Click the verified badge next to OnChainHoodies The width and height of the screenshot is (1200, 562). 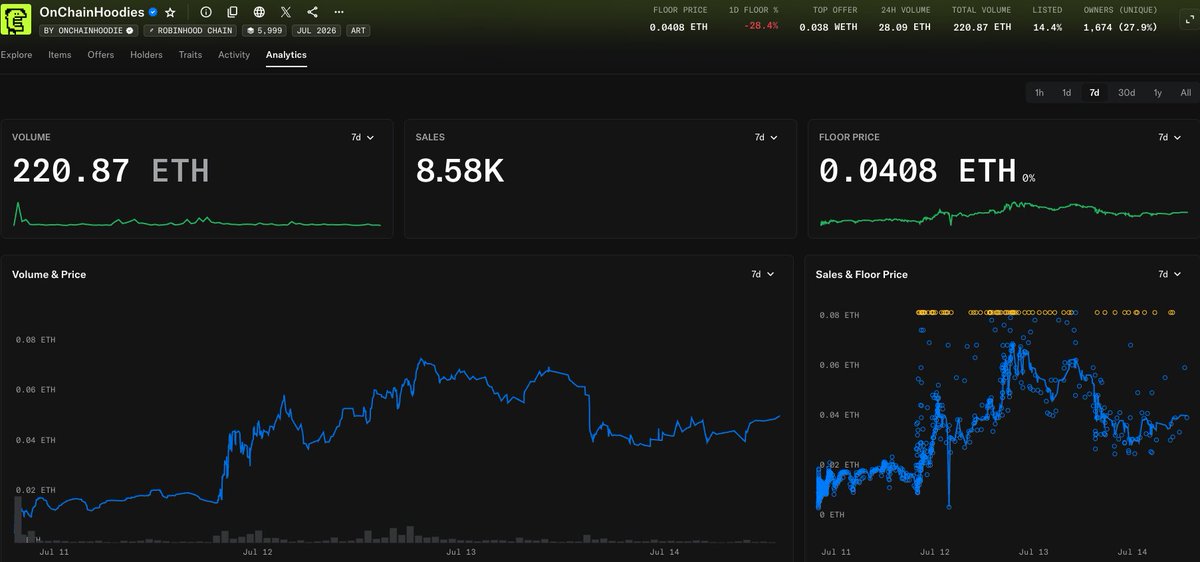[153, 12]
